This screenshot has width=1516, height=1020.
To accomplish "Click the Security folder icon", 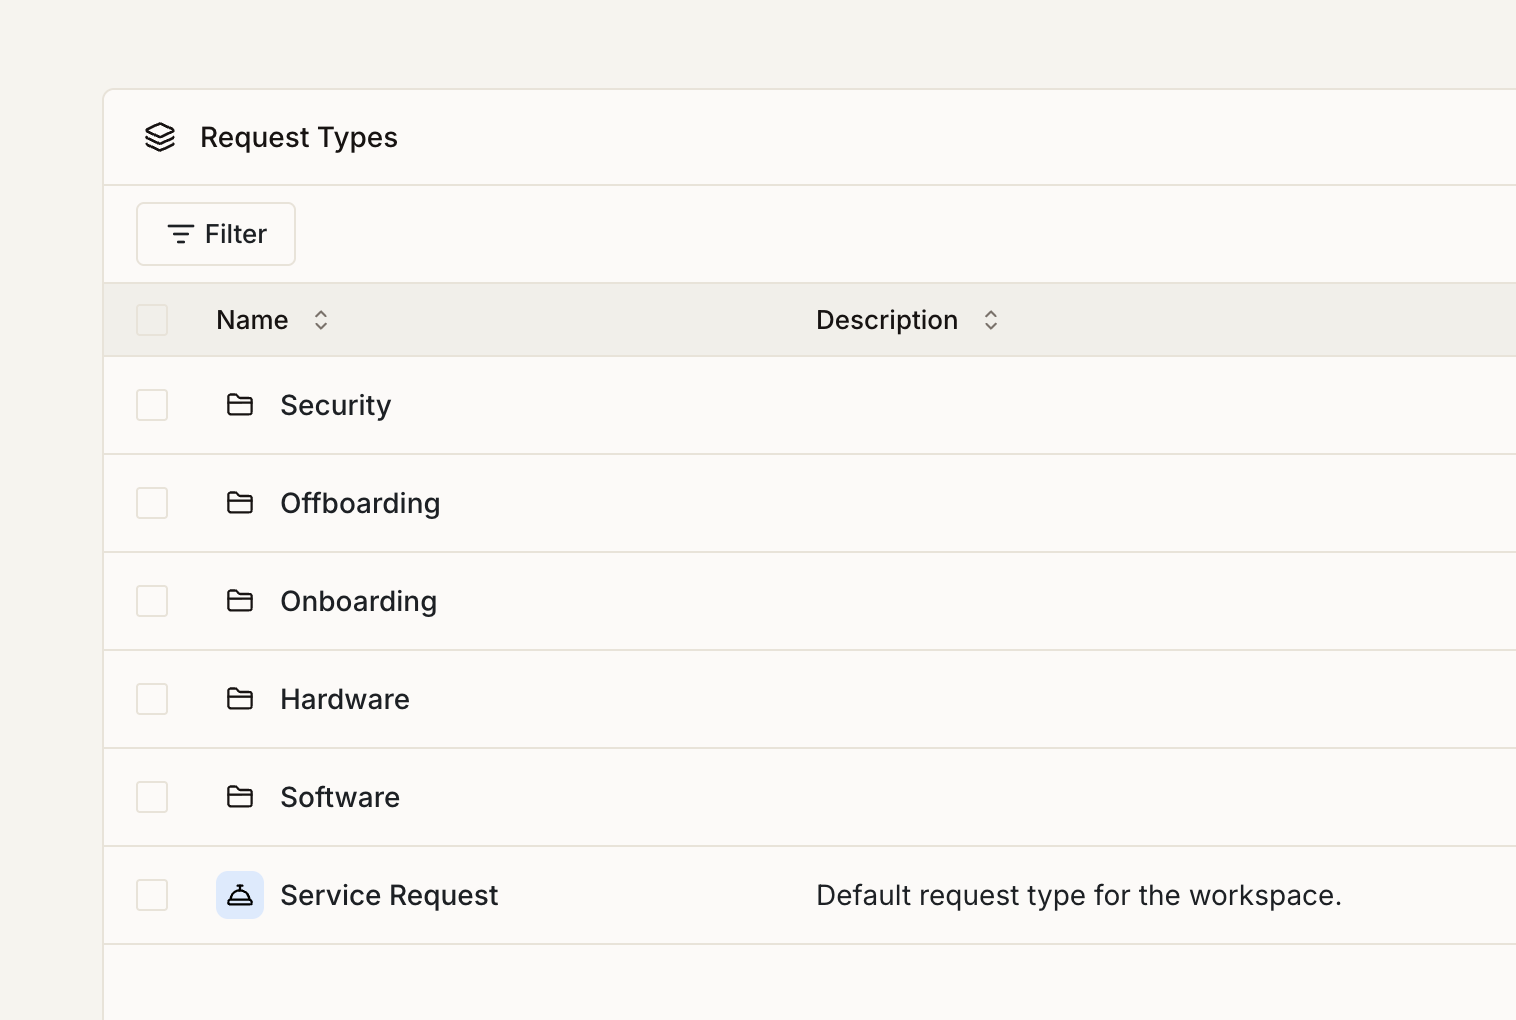I will (x=240, y=405).
